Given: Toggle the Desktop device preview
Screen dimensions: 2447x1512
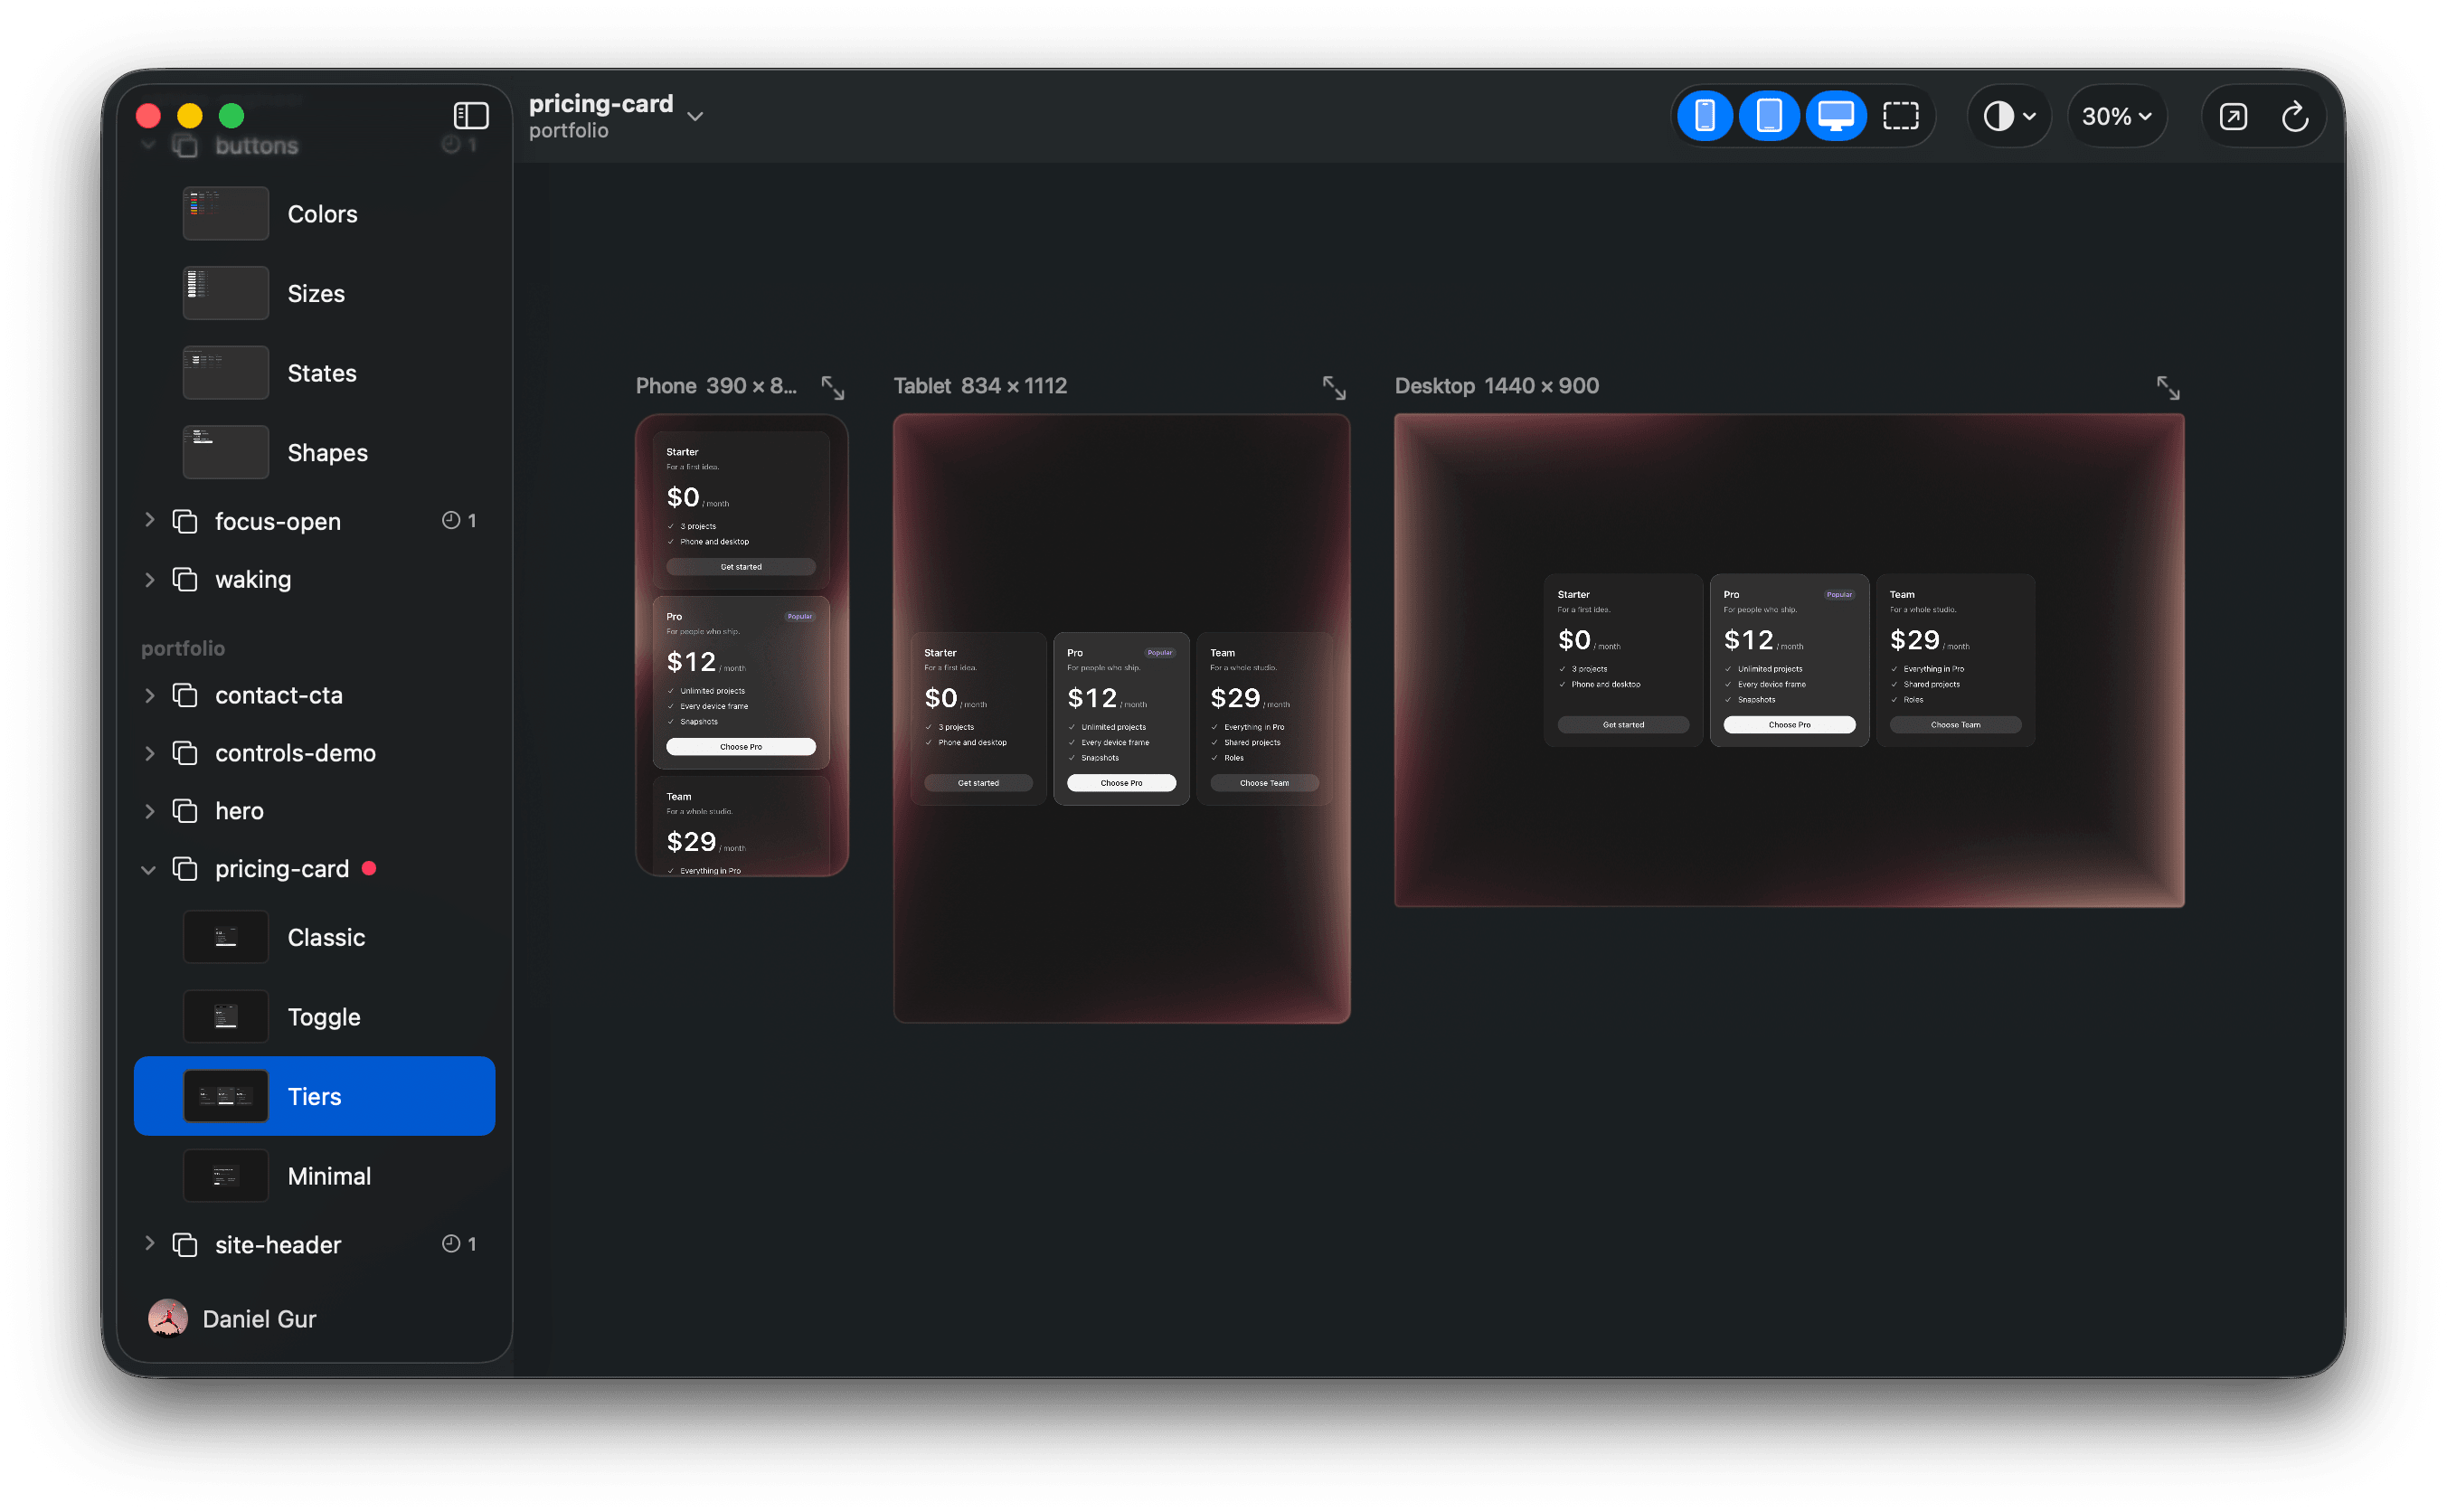Looking at the screenshot, I should (x=1835, y=116).
